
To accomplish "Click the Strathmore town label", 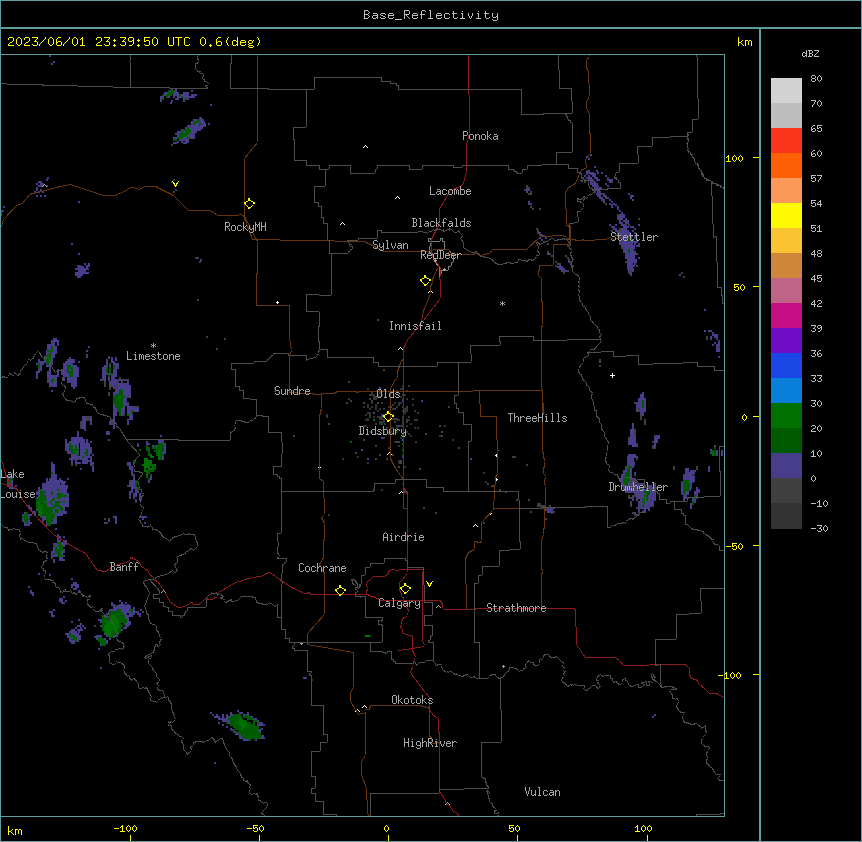I will click(516, 608).
